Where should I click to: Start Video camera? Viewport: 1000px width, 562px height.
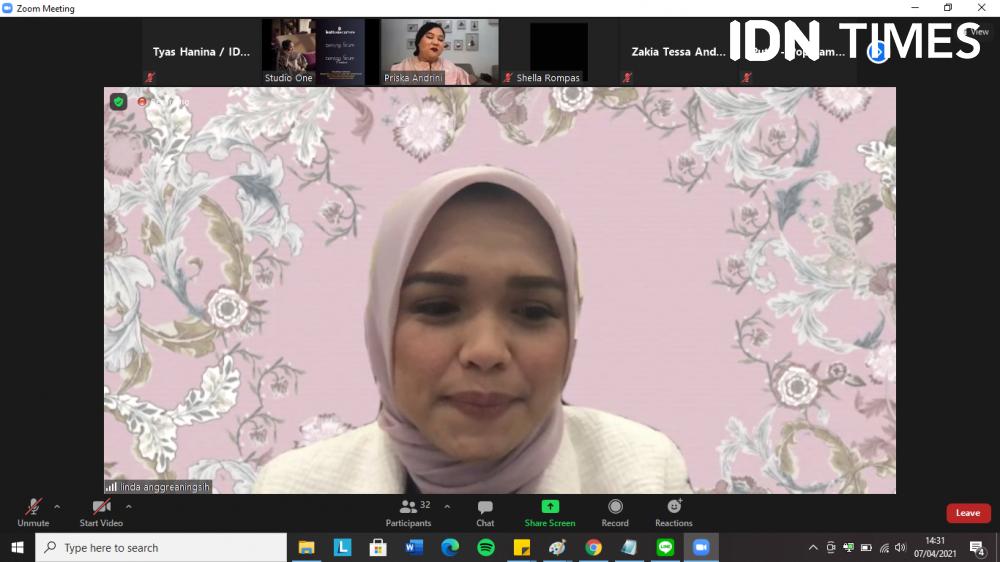point(101,513)
